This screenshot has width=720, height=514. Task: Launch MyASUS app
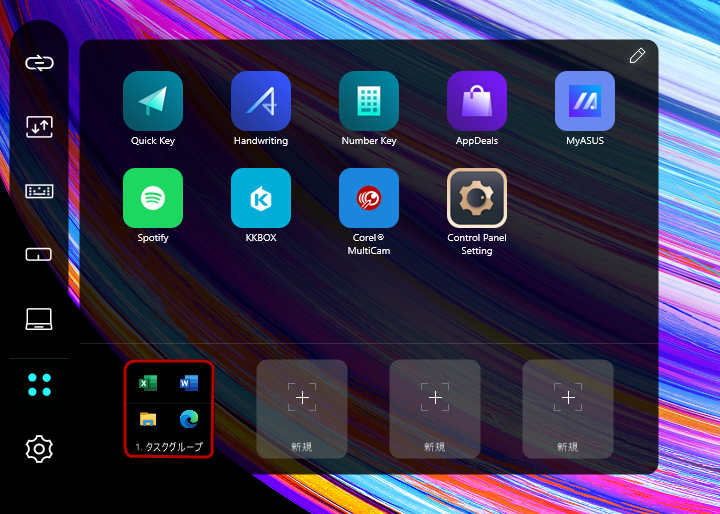point(585,101)
